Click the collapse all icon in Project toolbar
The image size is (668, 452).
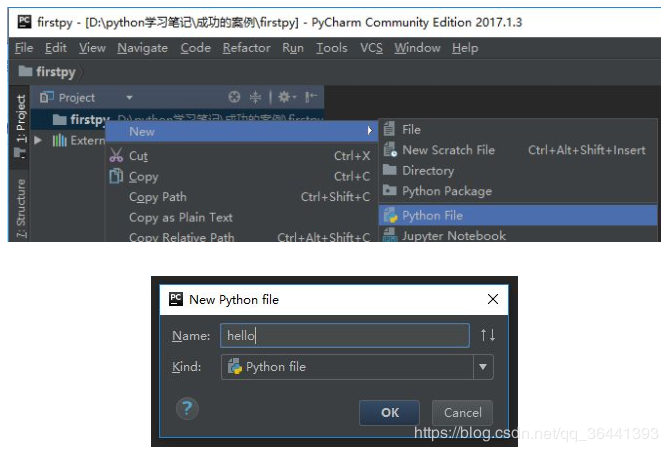pyautogui.click(x=255, y=97)
